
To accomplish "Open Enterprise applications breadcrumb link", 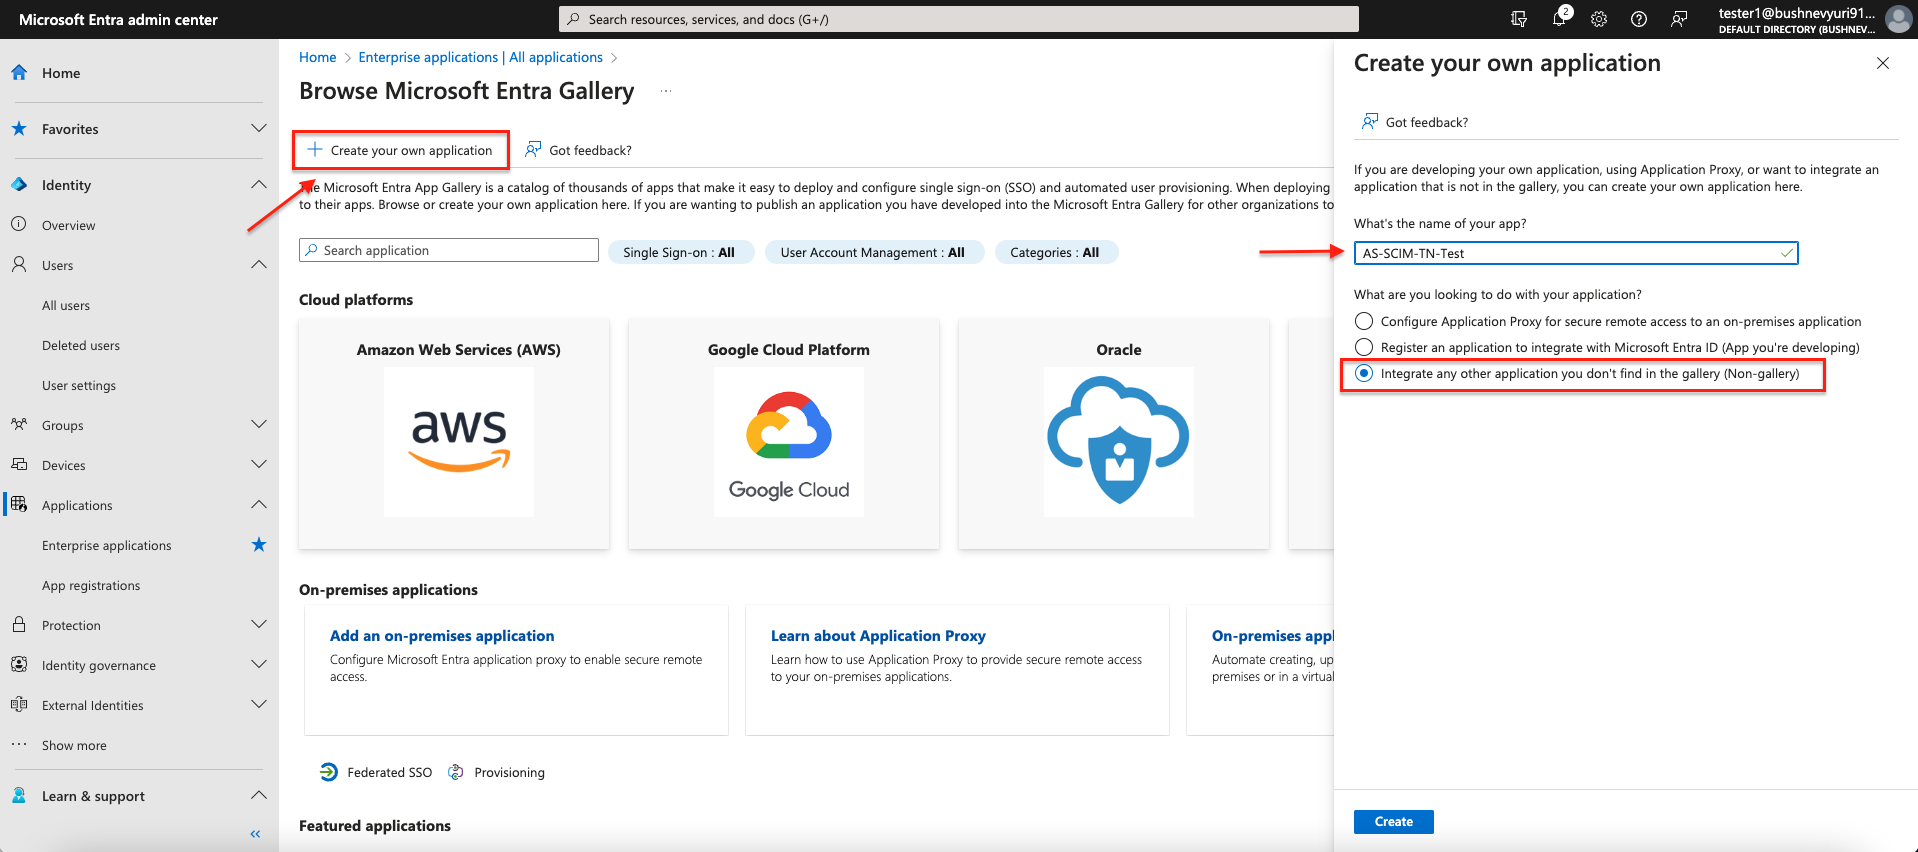I will coord(481,57).
